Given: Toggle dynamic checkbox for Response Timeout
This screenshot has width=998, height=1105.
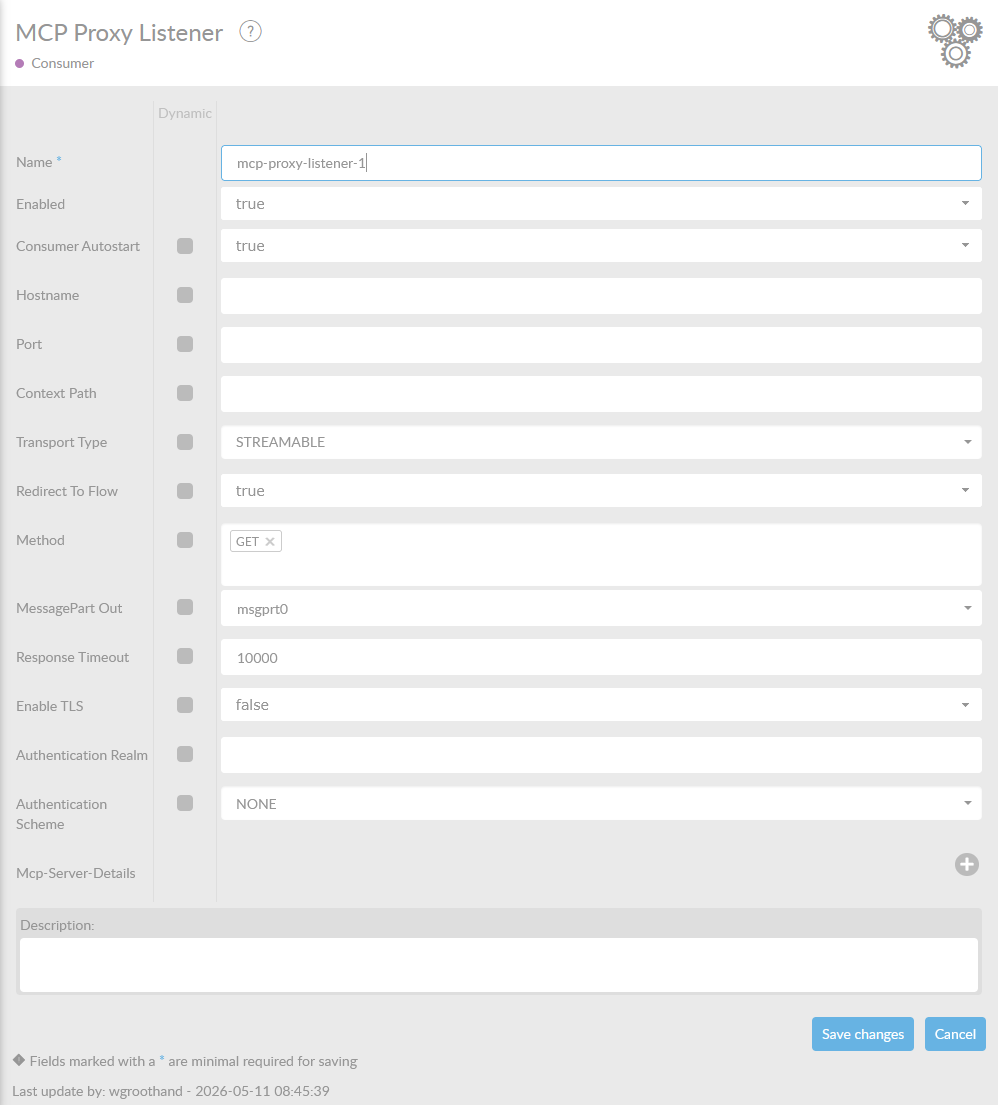Looking at the screenshot, I should [185, 656].
